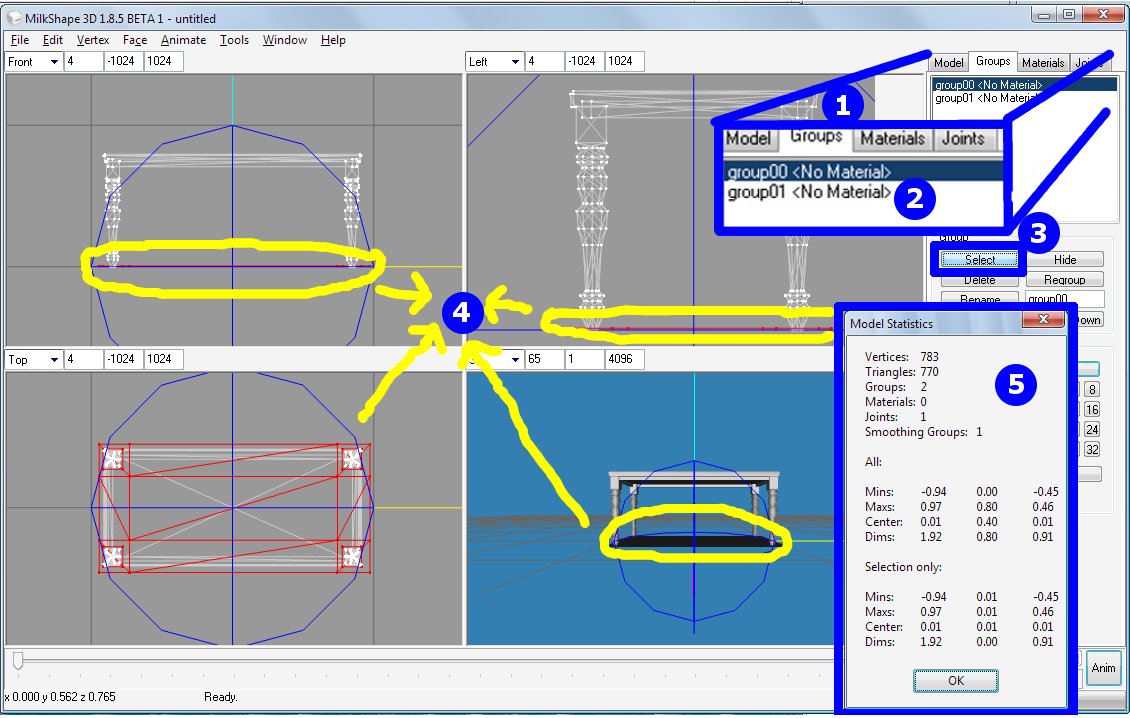Select group01 in the groups list

(985, 98)
